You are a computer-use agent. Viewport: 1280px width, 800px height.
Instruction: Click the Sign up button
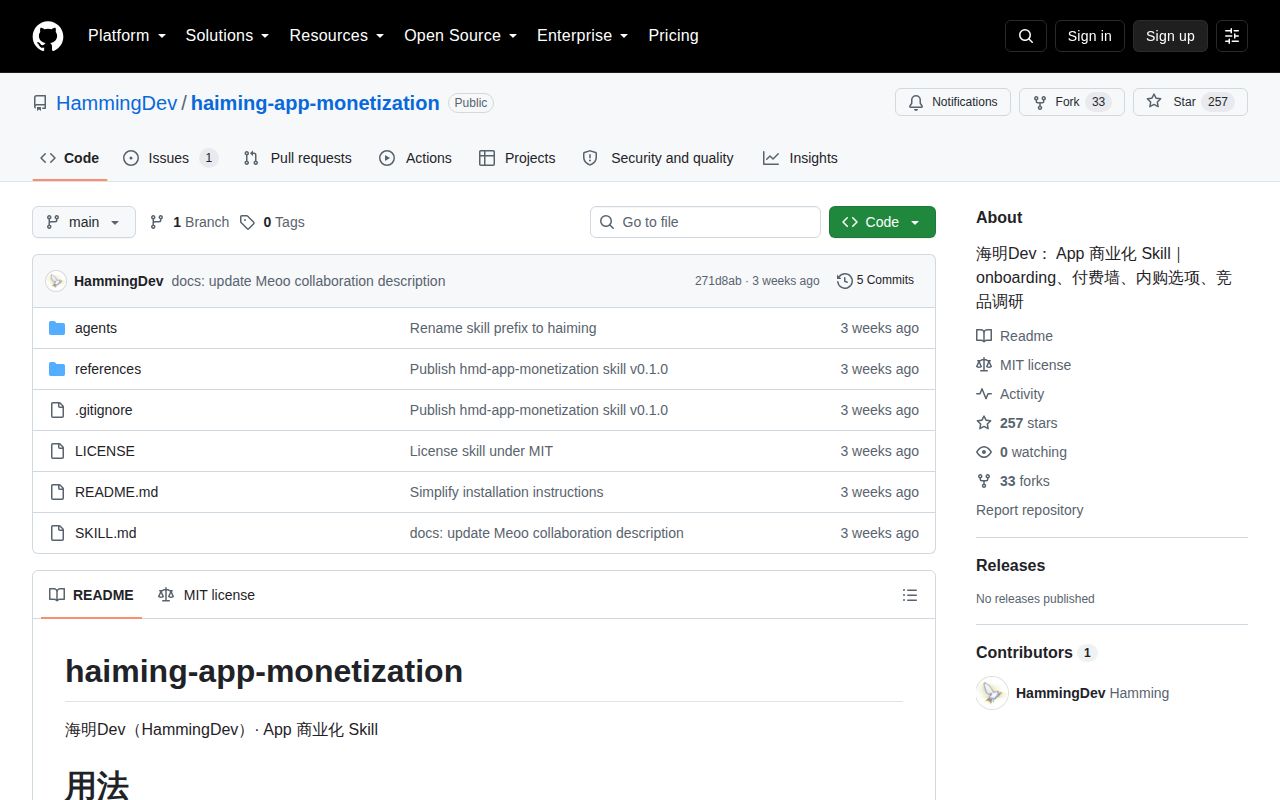tap(1170, 36)
